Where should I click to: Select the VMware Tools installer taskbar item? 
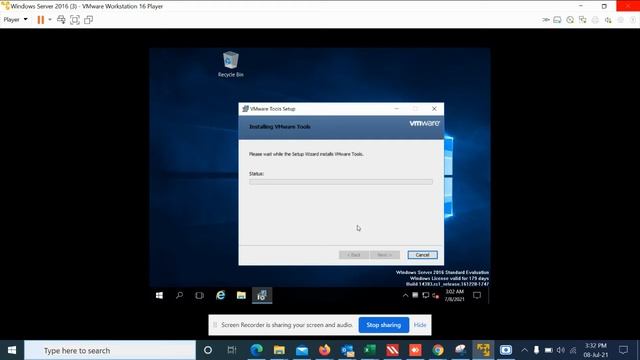(x=262, y=295)
